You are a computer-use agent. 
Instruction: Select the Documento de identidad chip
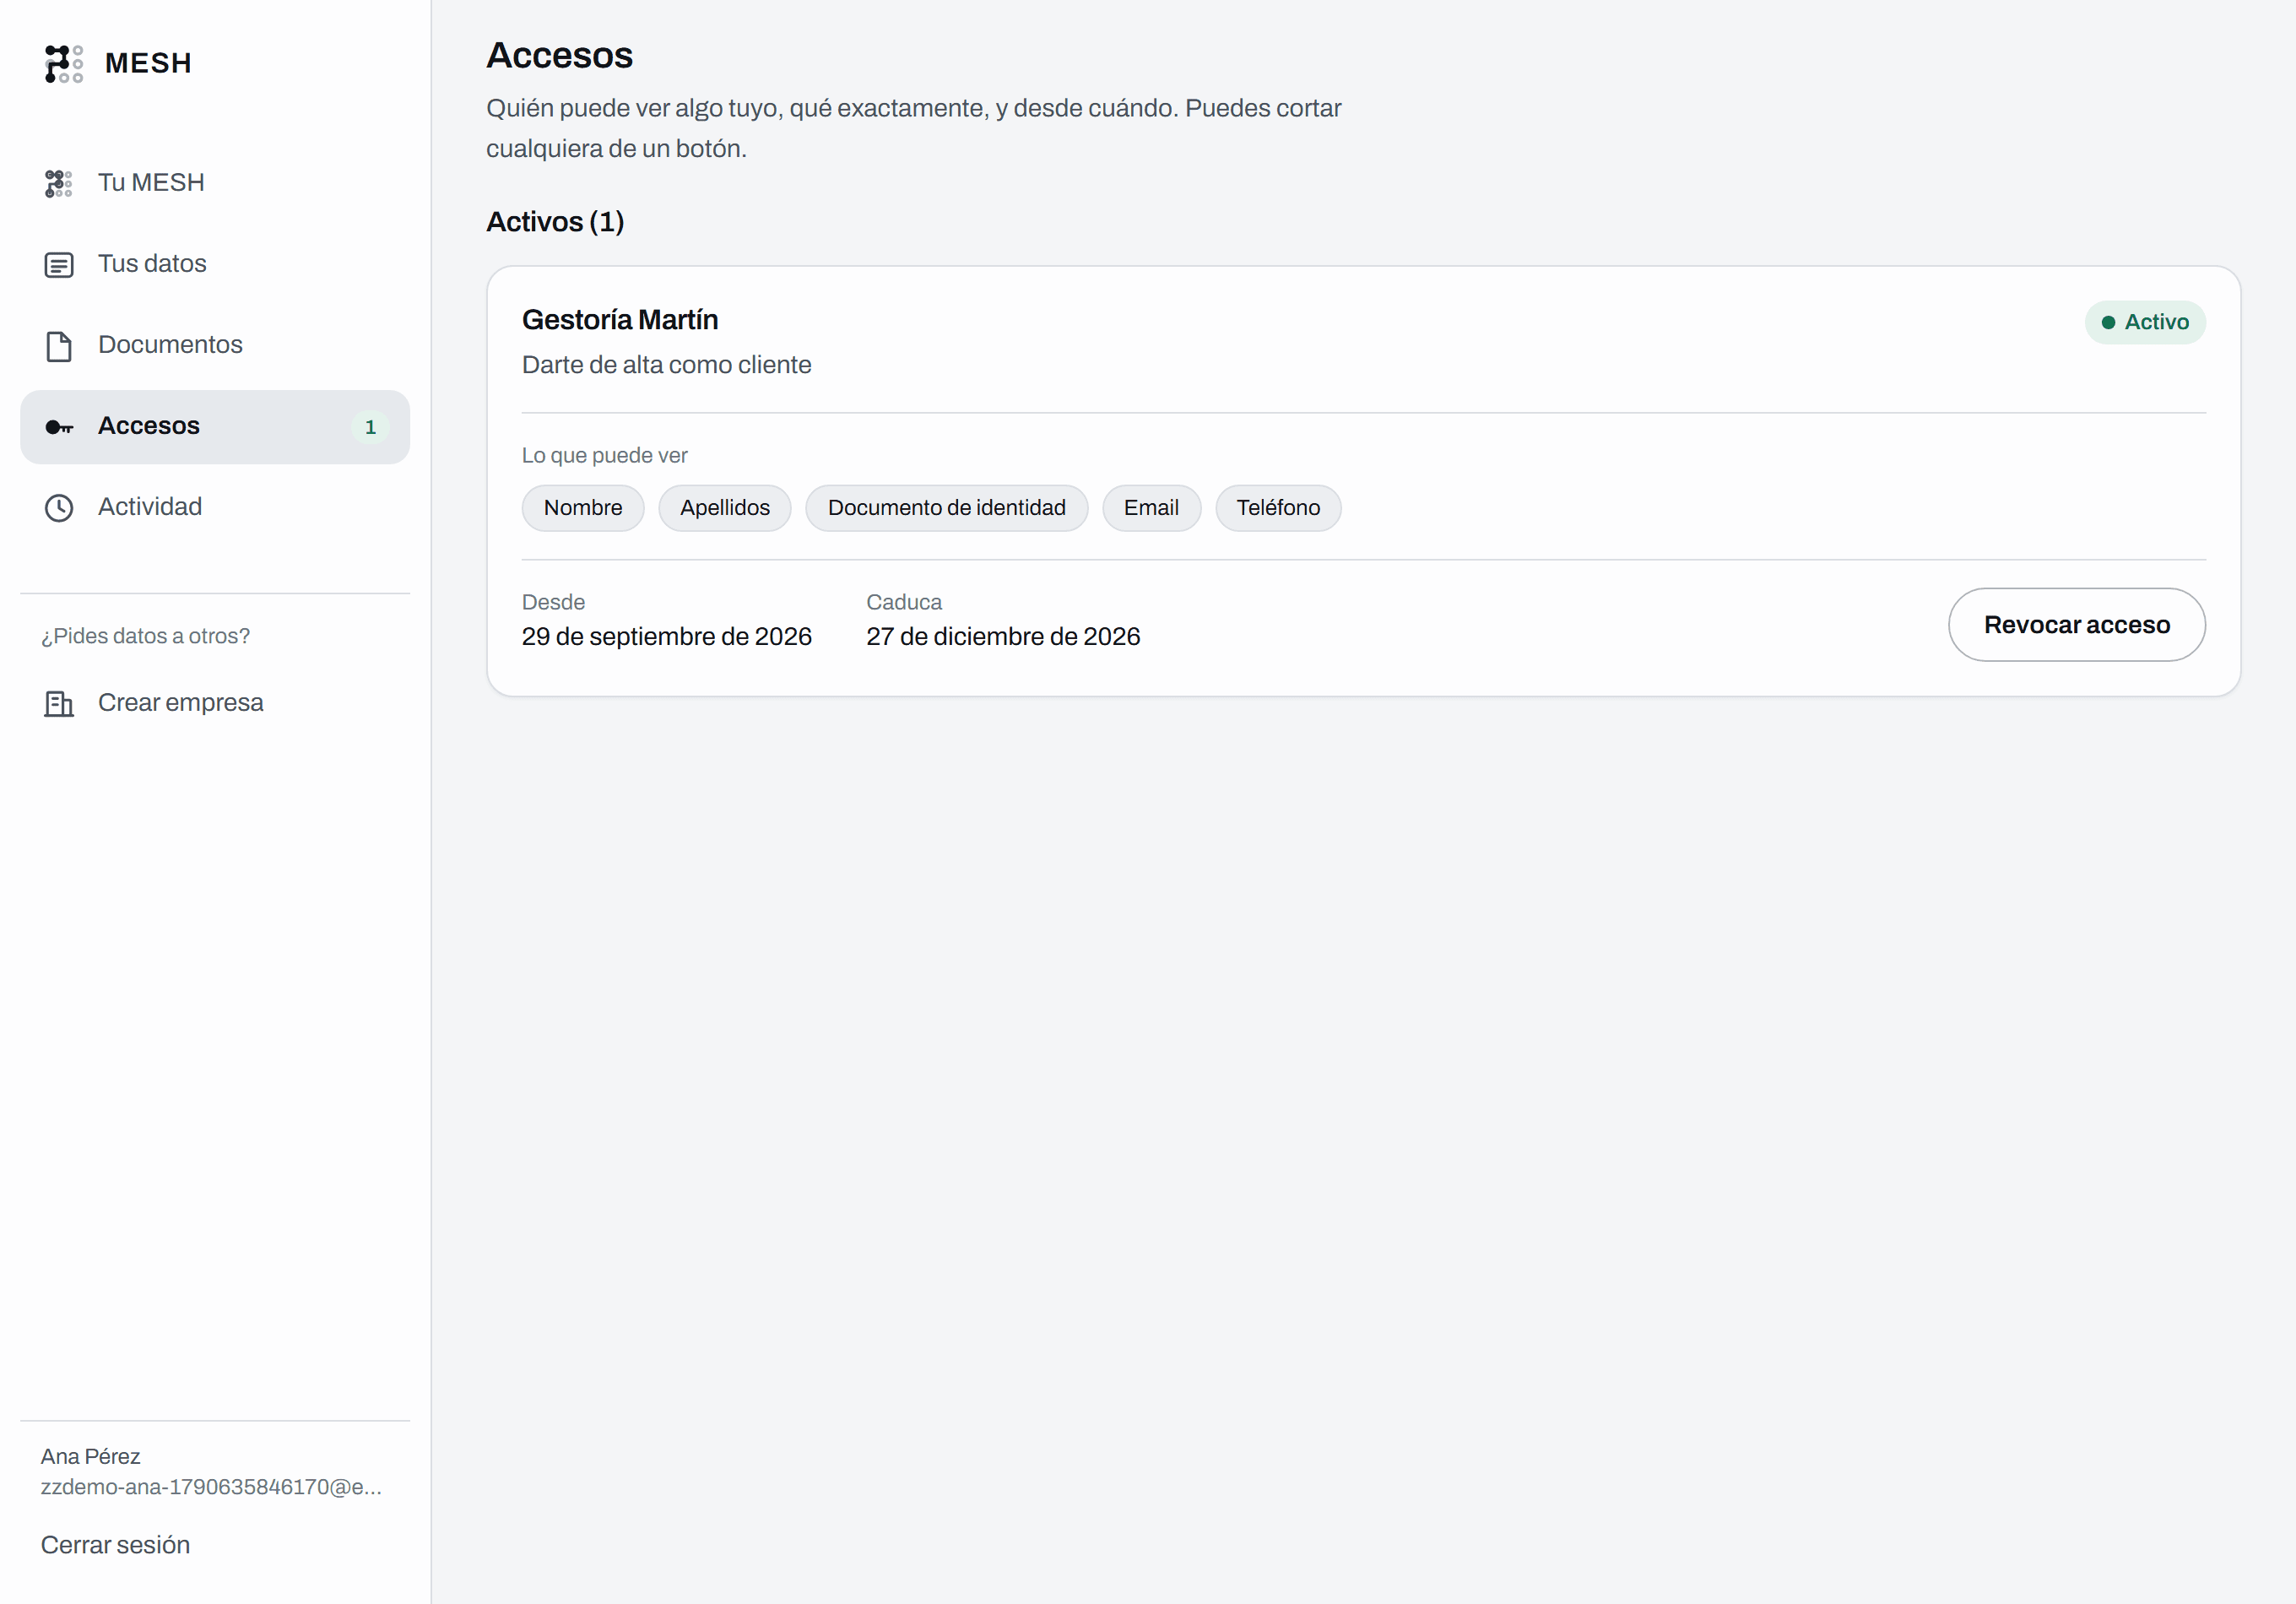point(946,508)
